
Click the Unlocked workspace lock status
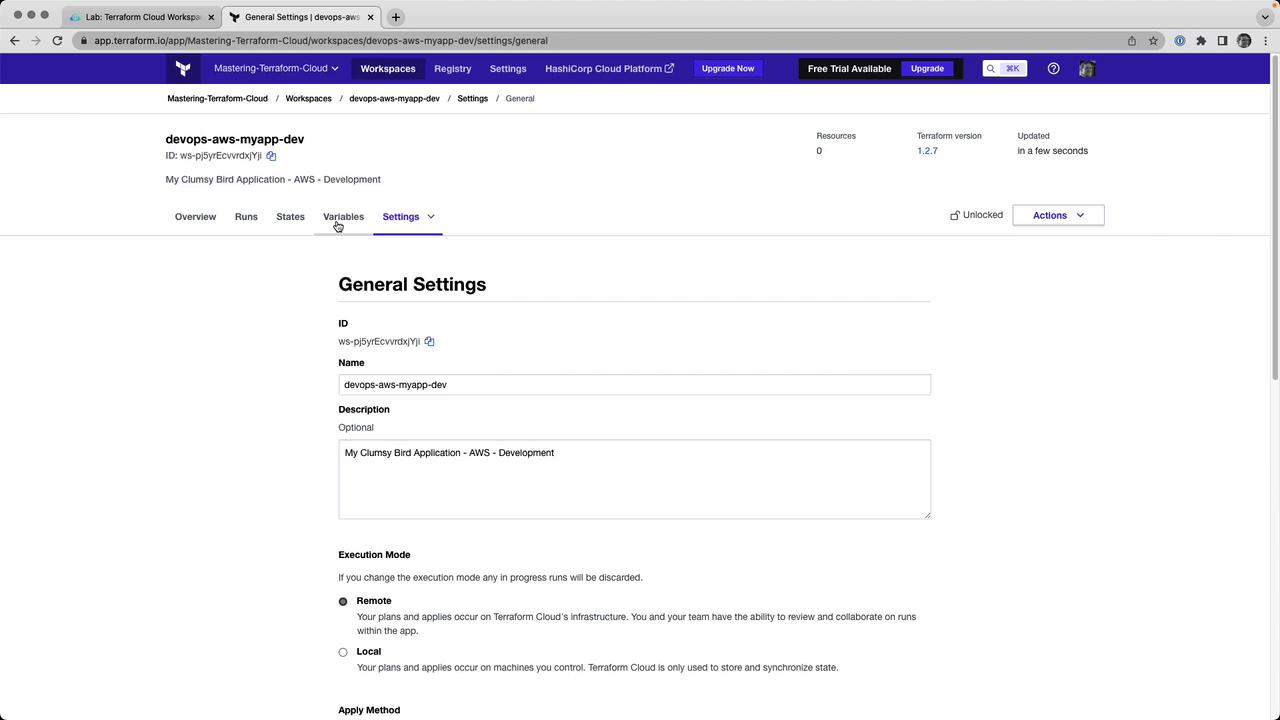976,215
